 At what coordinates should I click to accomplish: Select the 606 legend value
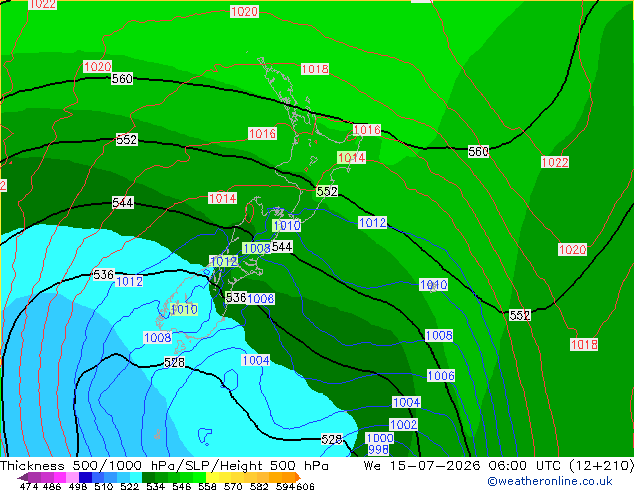coord(305,486)
